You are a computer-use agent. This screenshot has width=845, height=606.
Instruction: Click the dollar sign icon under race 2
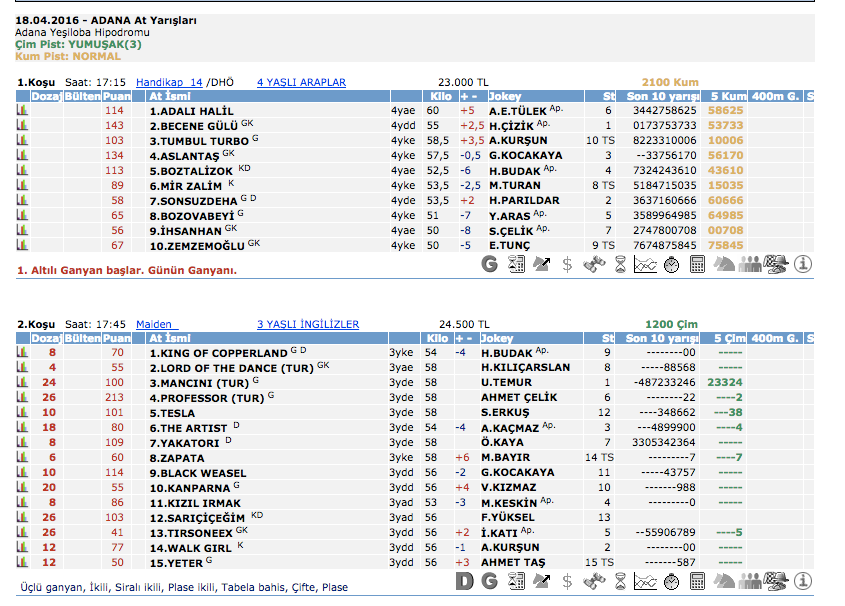point(568,581)
